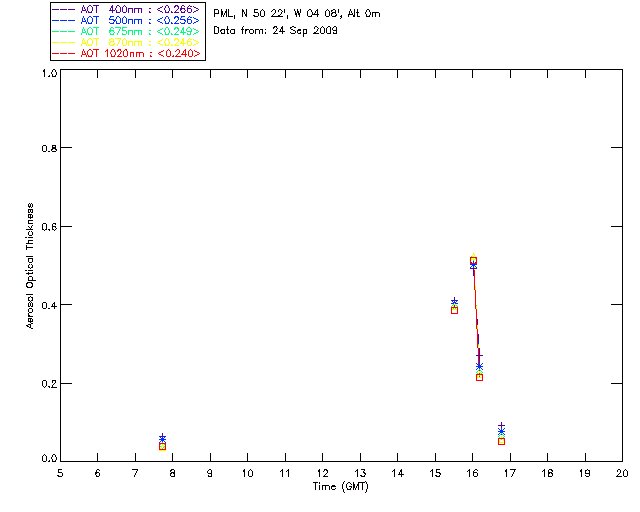
Task: Click the x-axis tick label 17
Action: (x=510, y=473)
